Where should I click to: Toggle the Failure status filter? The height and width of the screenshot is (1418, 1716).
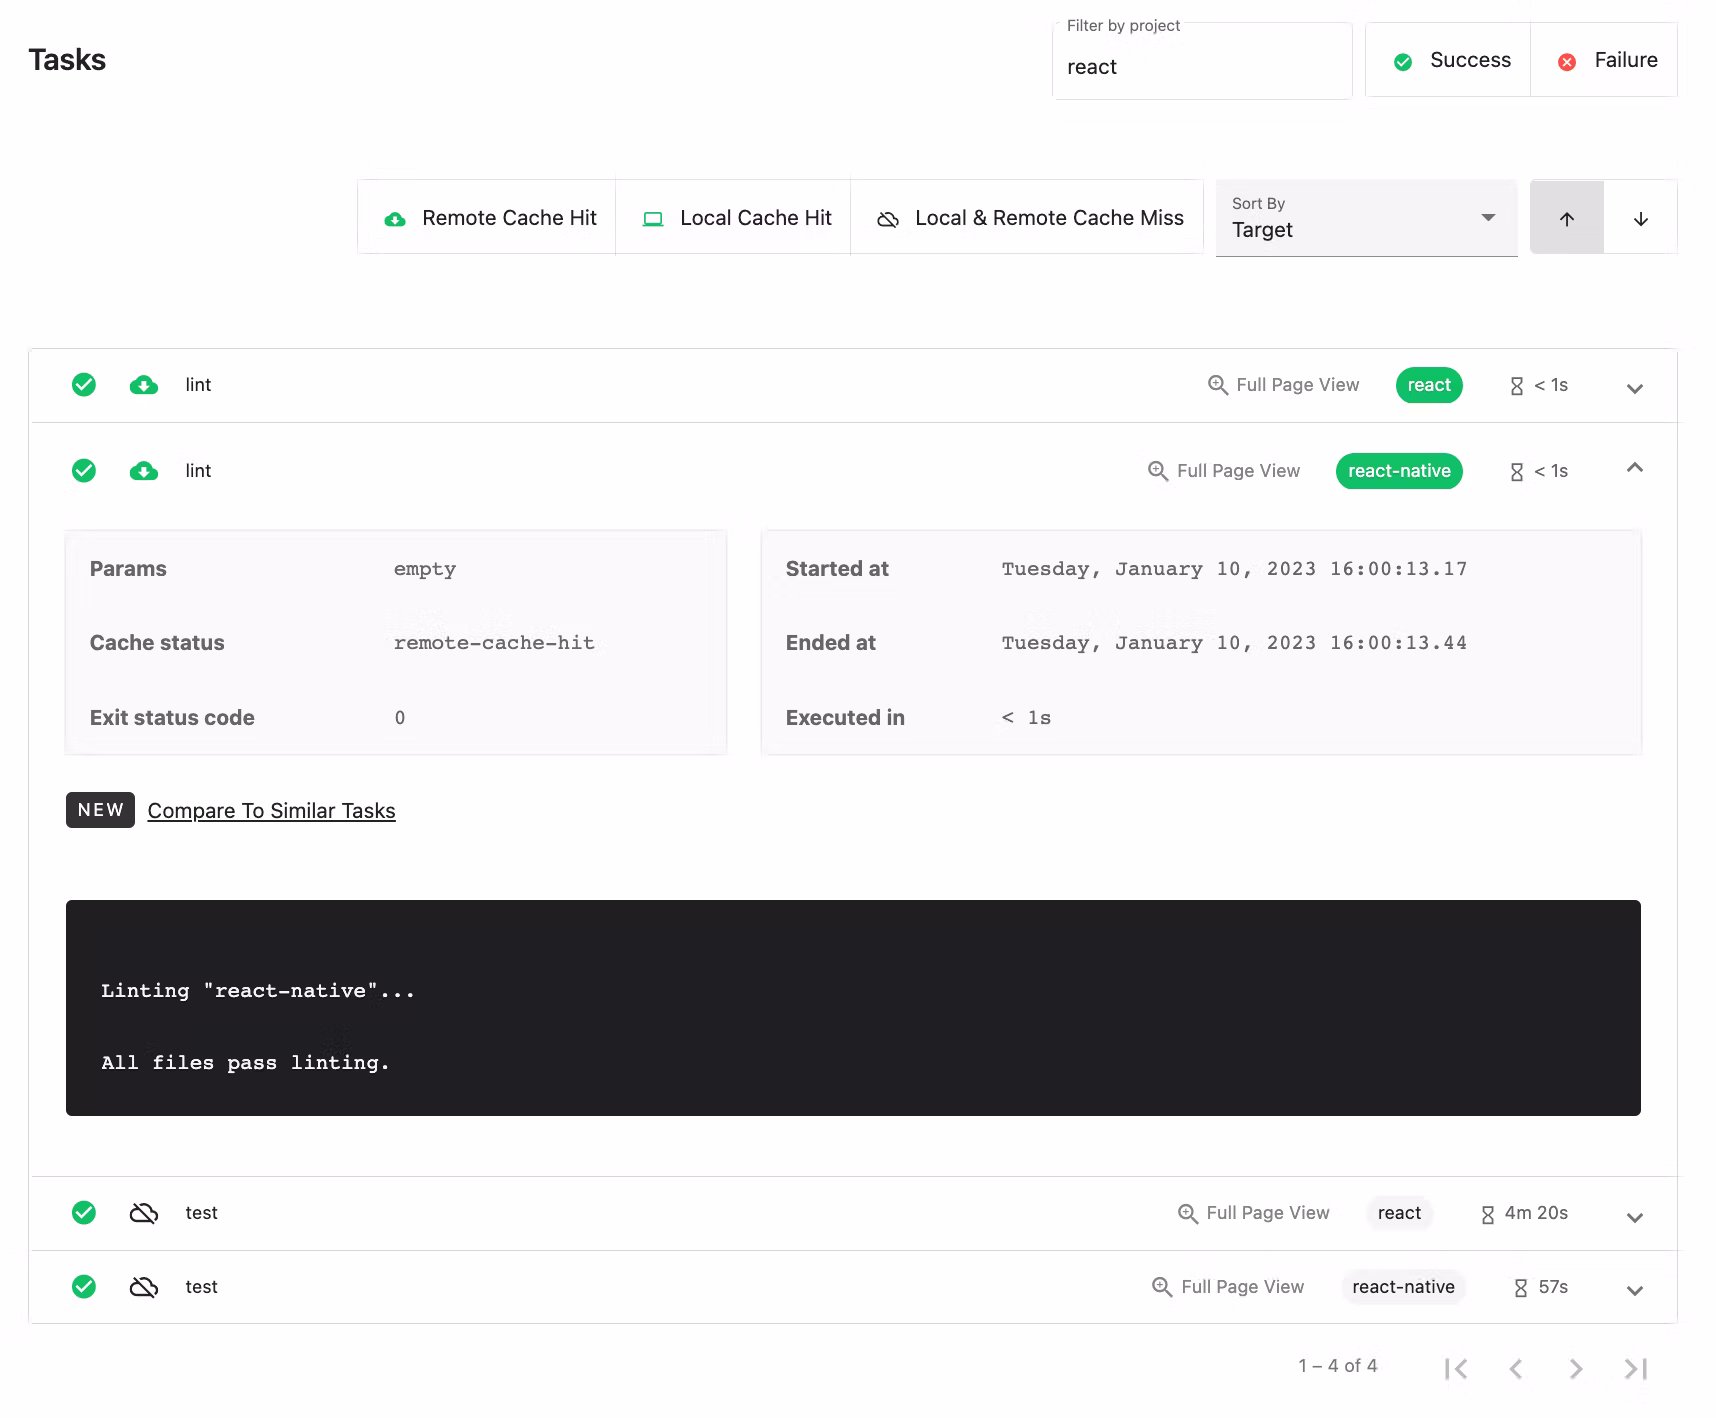click(1605, 61)
